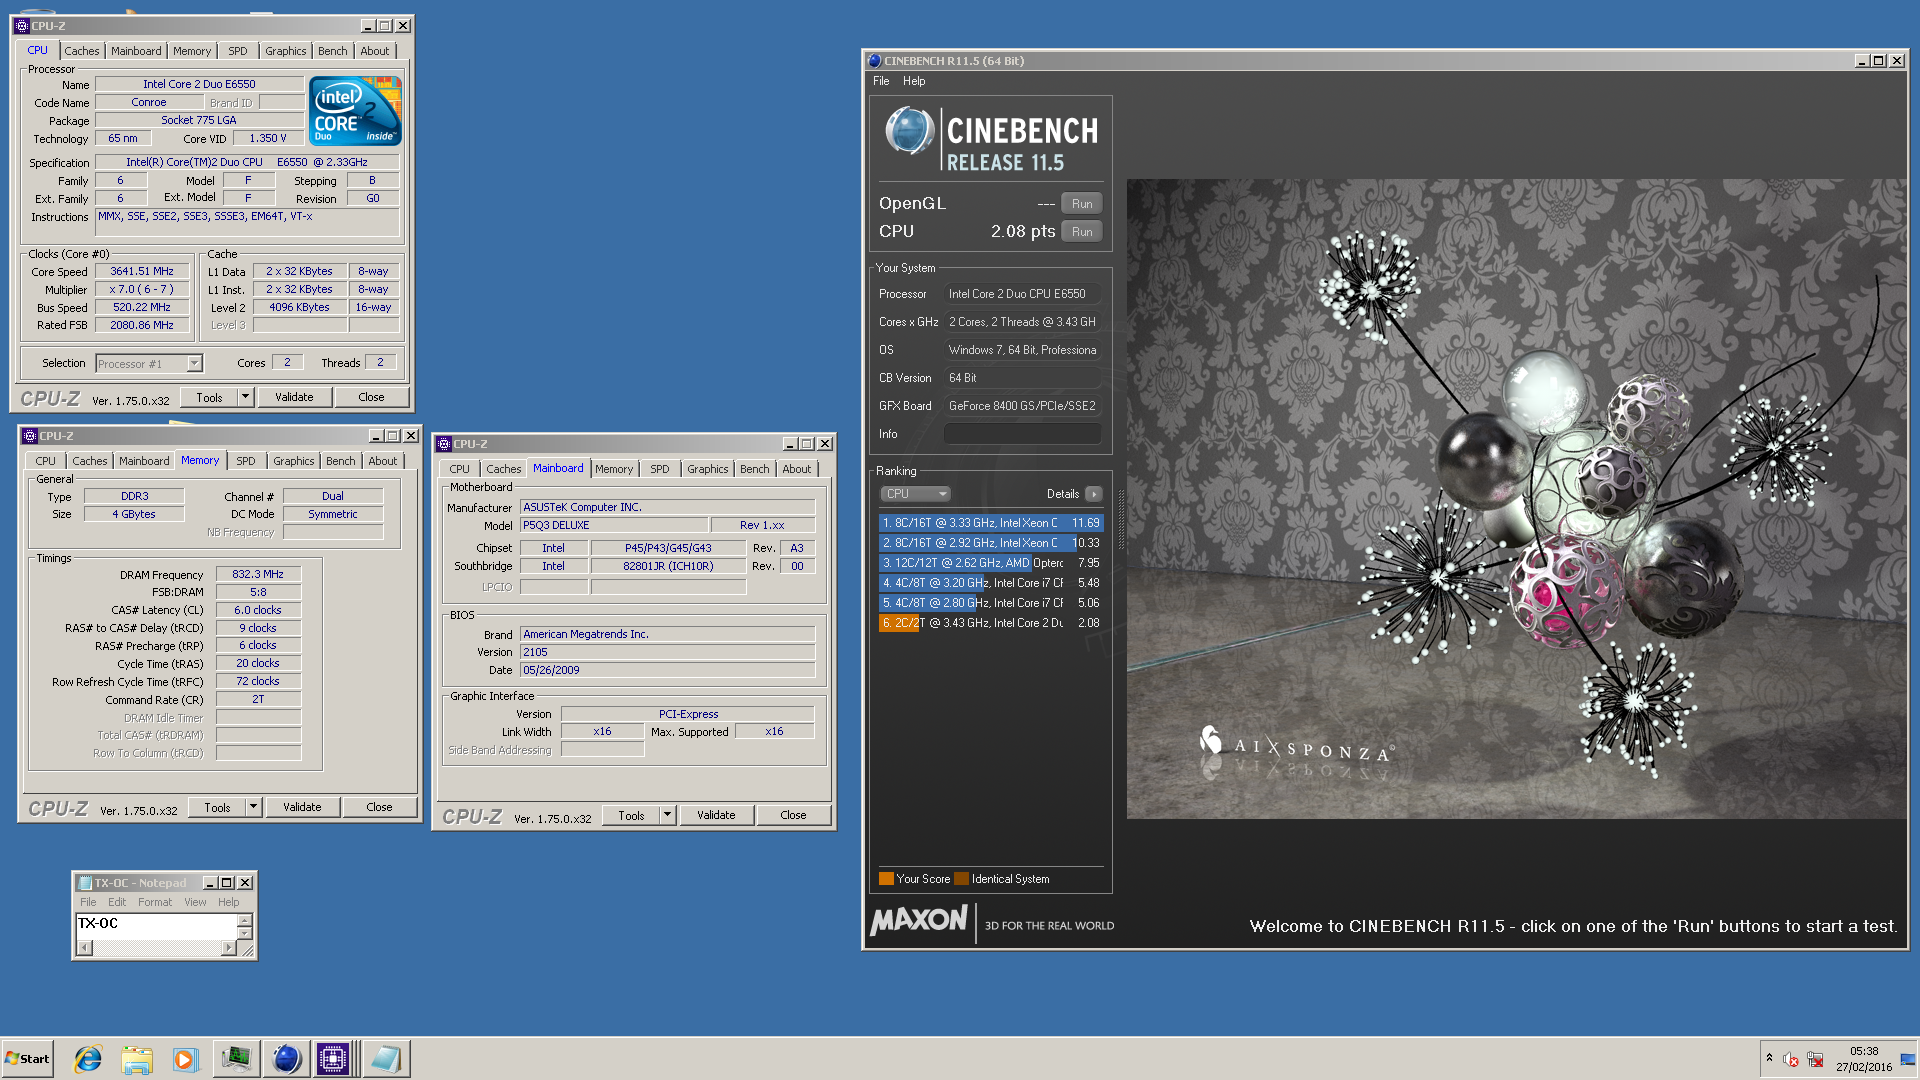Open the CPU ranking type dropdown in Cinebench

click(x=915, y=494)
